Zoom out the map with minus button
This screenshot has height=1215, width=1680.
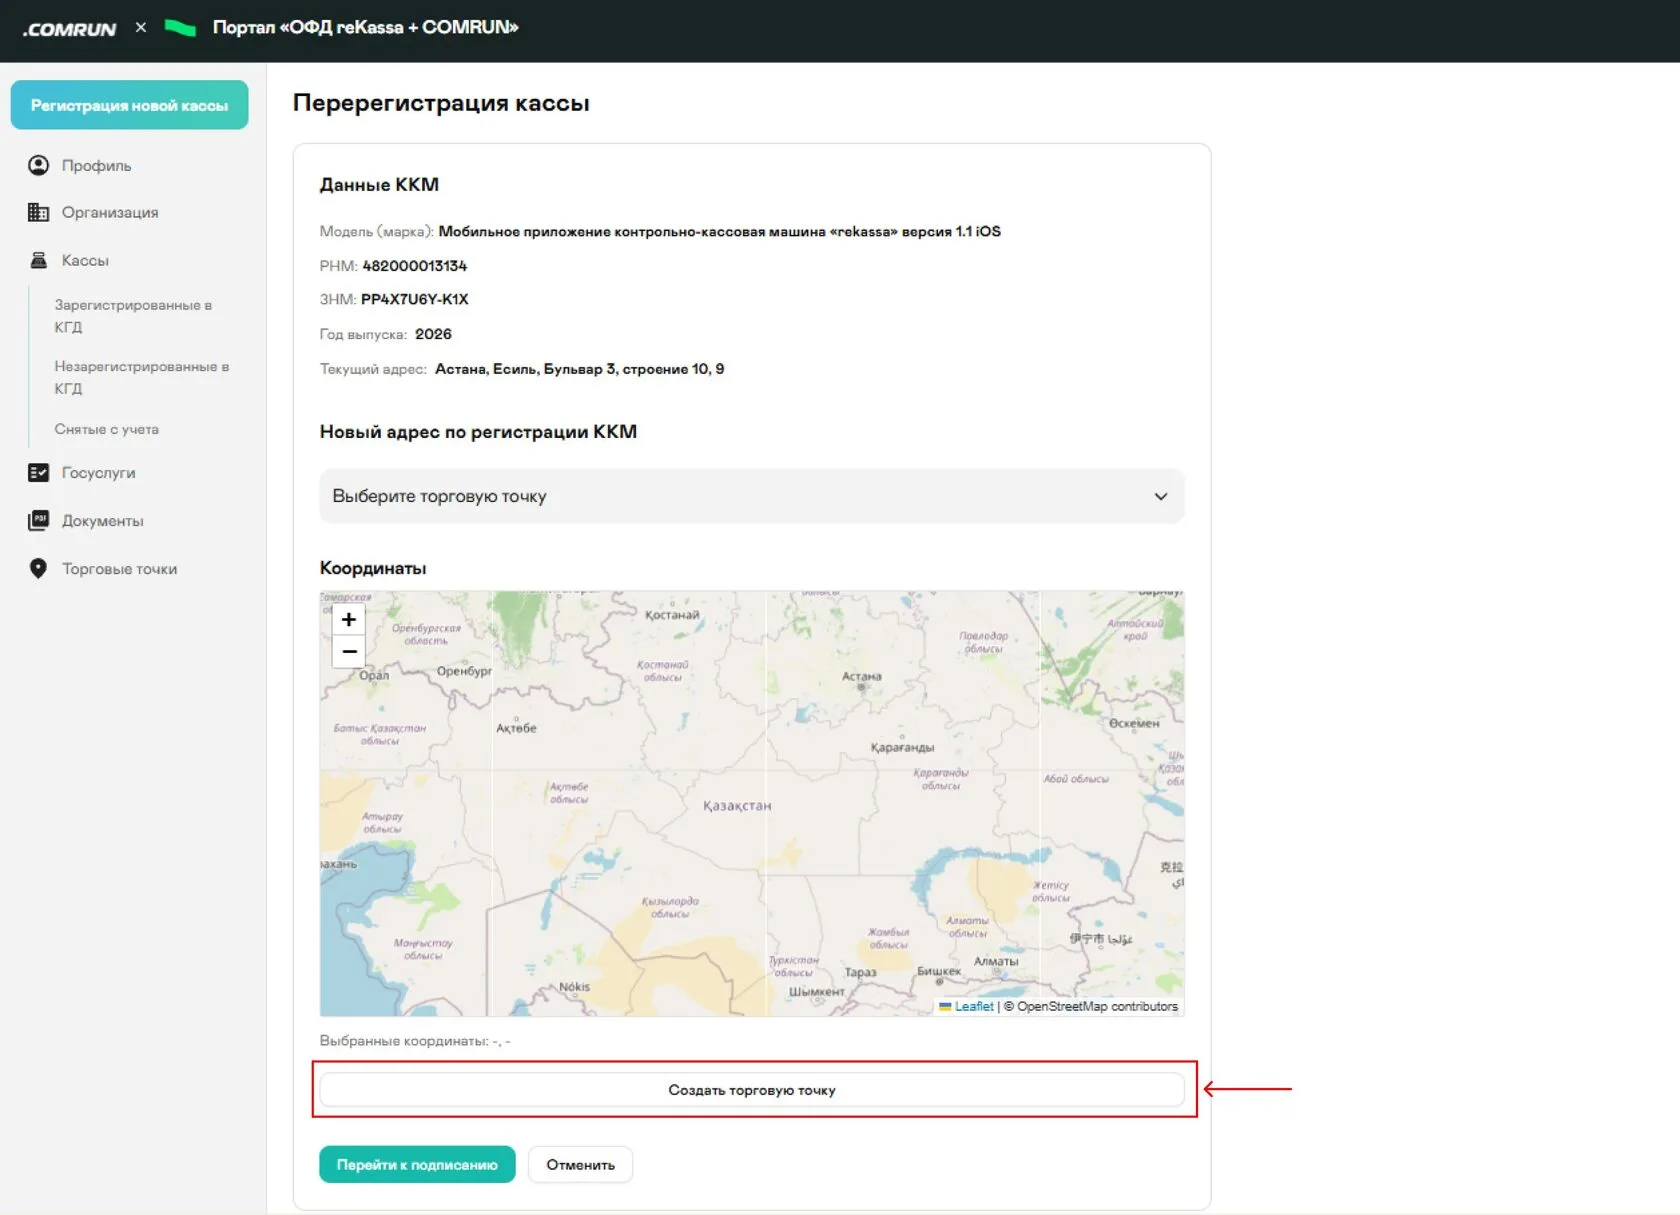[x=348, y=651]
